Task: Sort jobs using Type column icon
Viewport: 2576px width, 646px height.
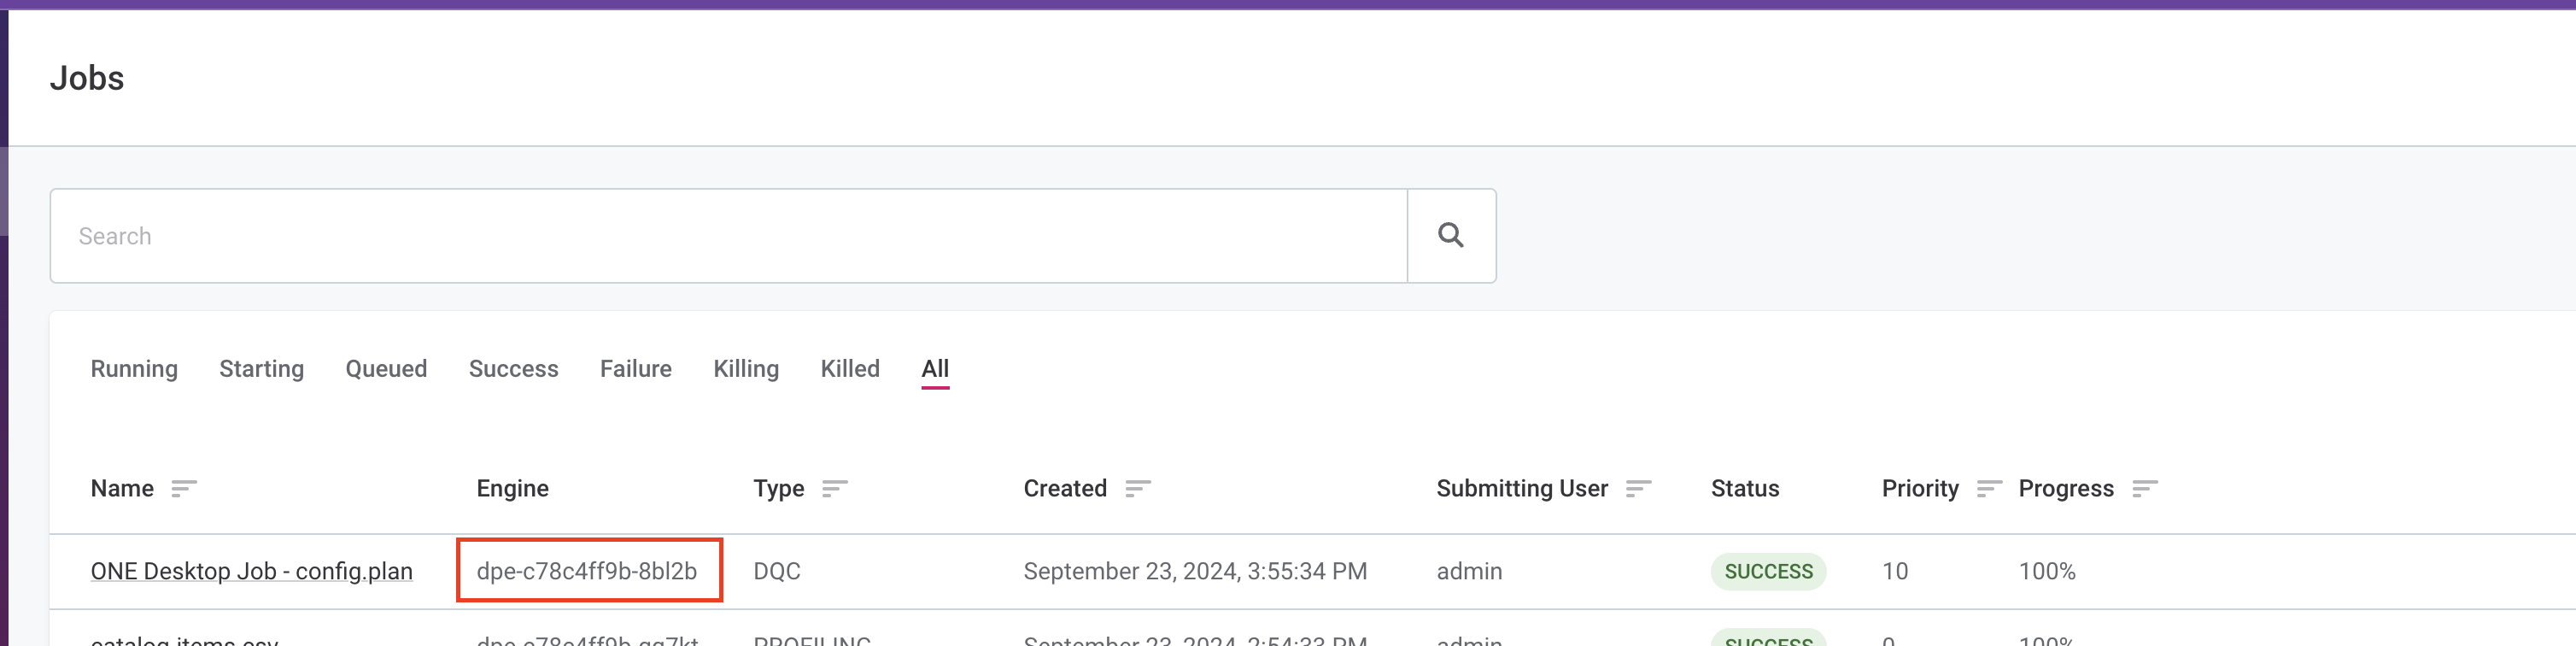Action: point(834,489)
